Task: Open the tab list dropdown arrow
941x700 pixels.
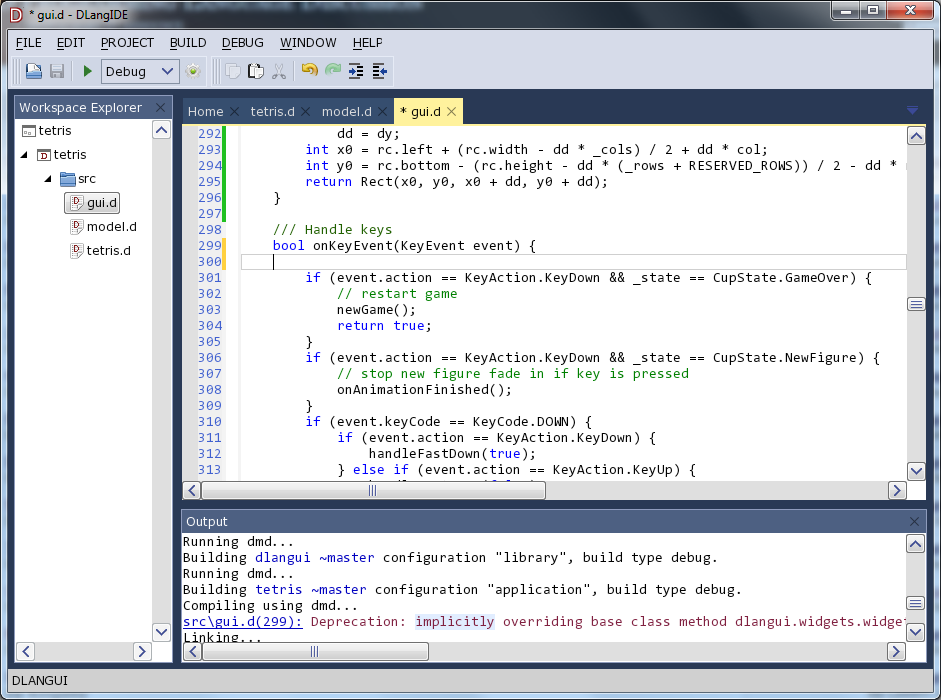Action: [912, 111]
